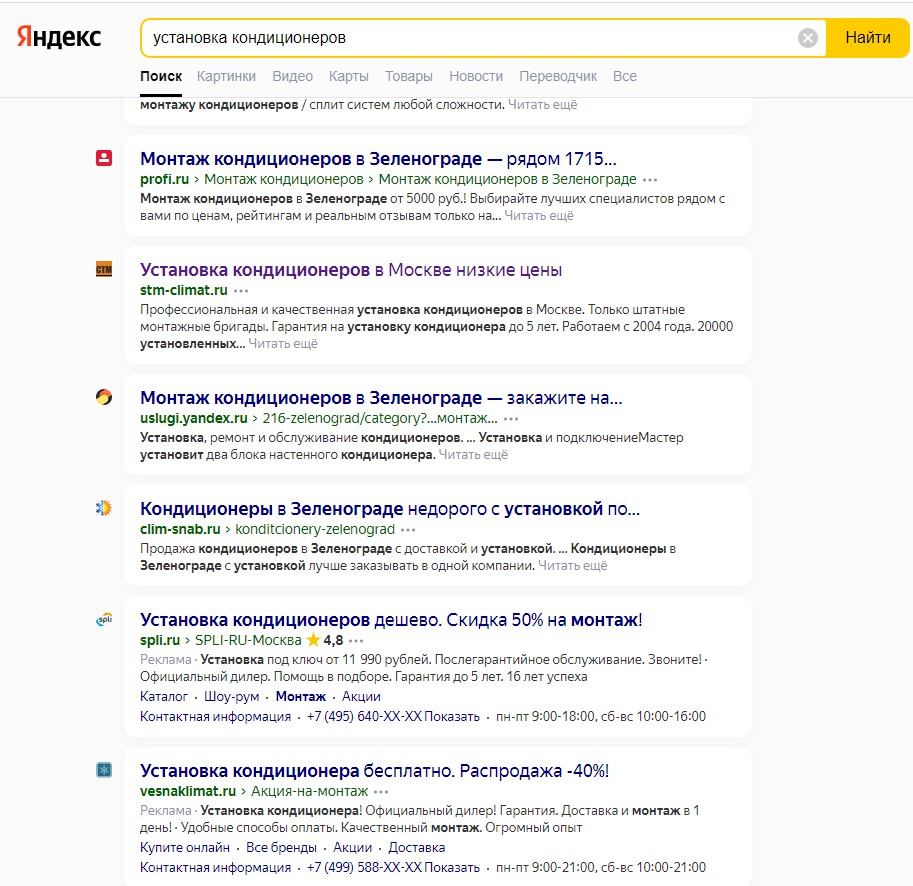Click the Yandex logo
The image size is (913, 886).
pyautogui.click(x=58, y=38)
